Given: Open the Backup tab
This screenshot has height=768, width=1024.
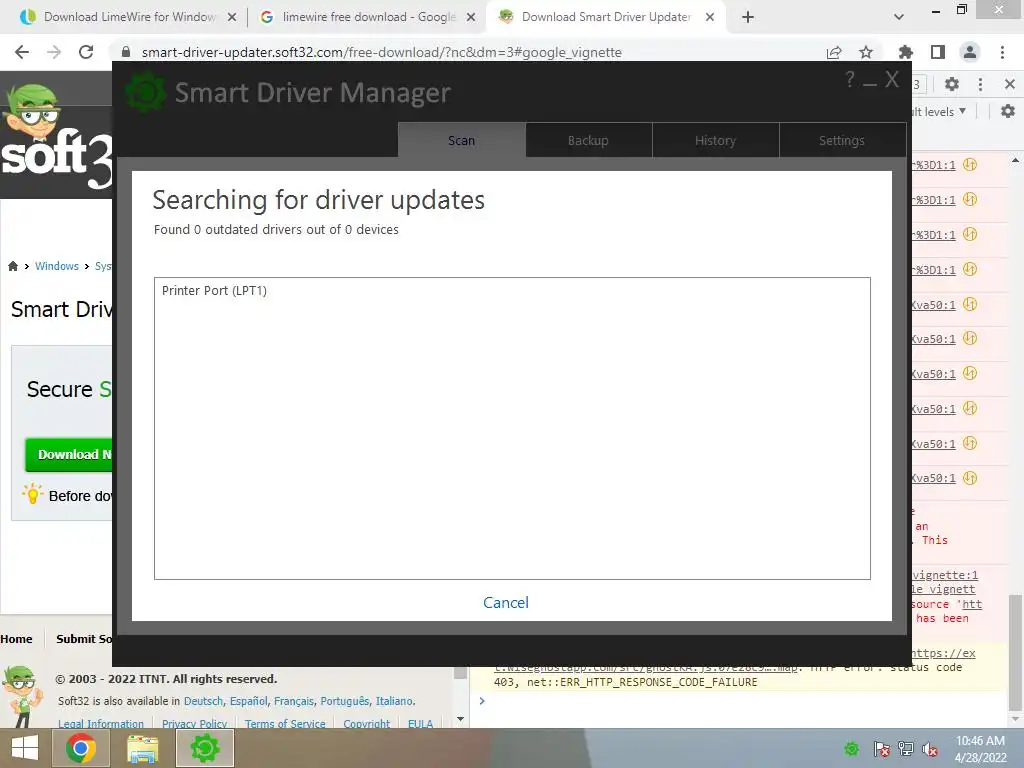Looking at the screenshot, I should tap(588, 140).
